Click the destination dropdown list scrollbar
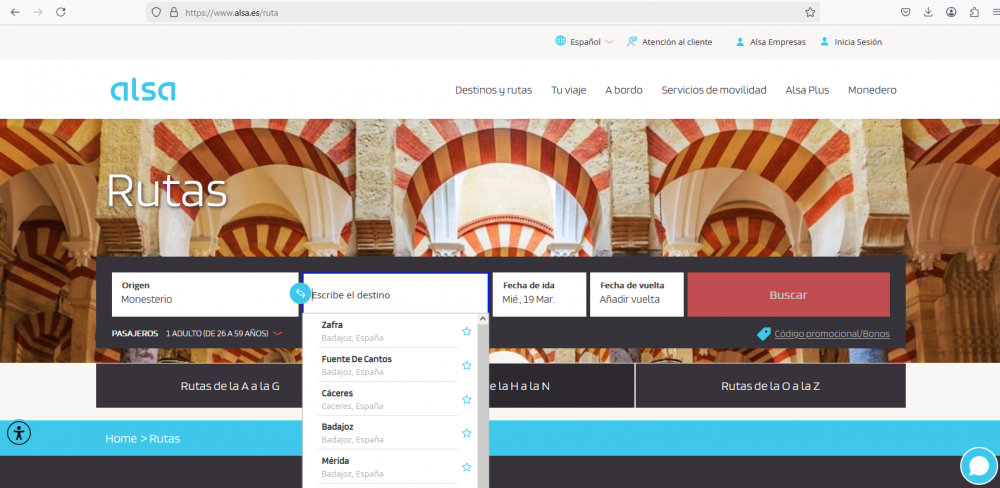The width and height of the screenshot is (1000, 488). (483, 400)
